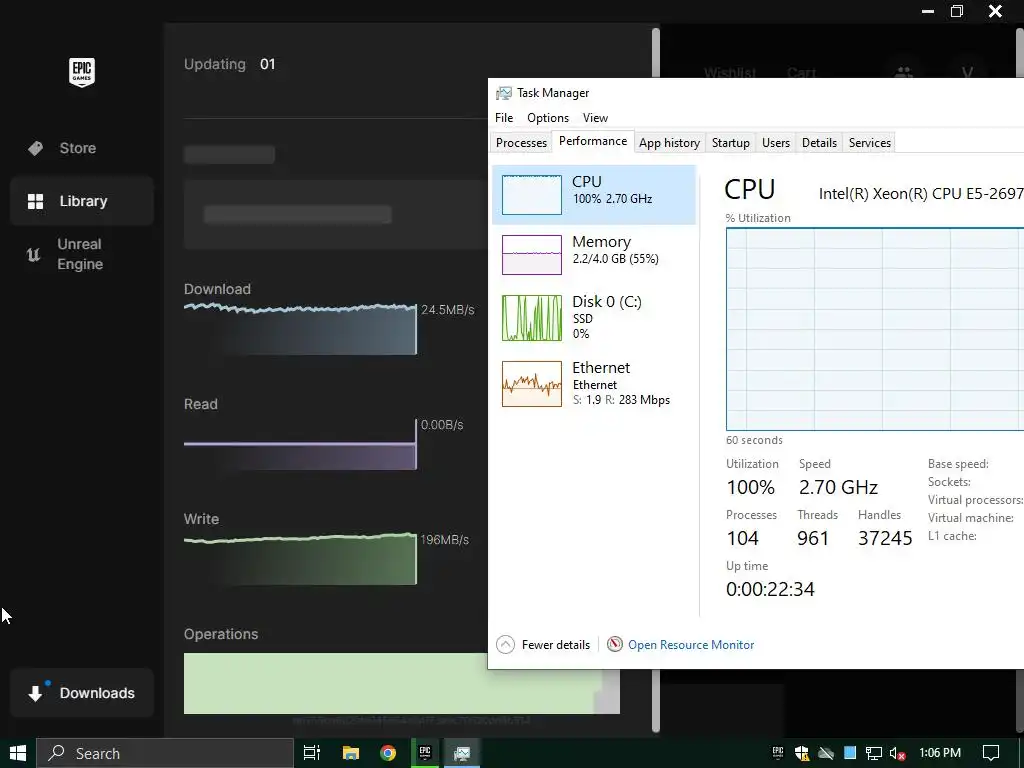The image size is (1024, 768).
Task: Click the launcher downloads panel scrollbar
Action: tap(655, 379)
